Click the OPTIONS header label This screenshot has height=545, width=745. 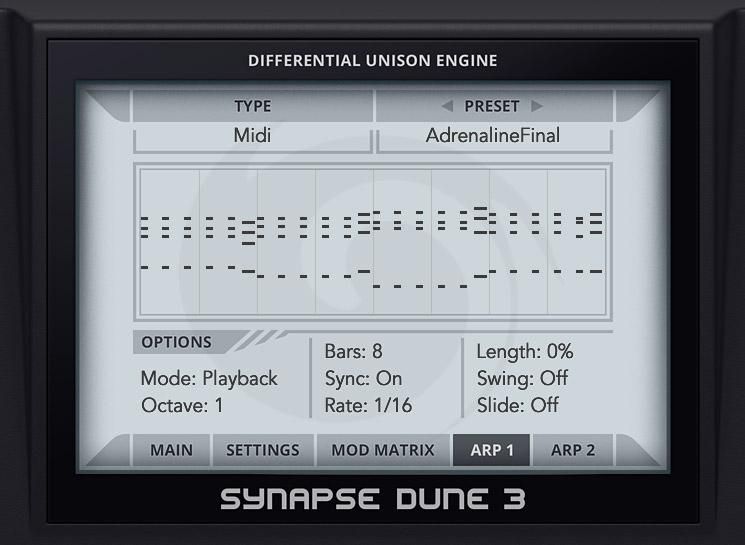(x=176, y=342)
